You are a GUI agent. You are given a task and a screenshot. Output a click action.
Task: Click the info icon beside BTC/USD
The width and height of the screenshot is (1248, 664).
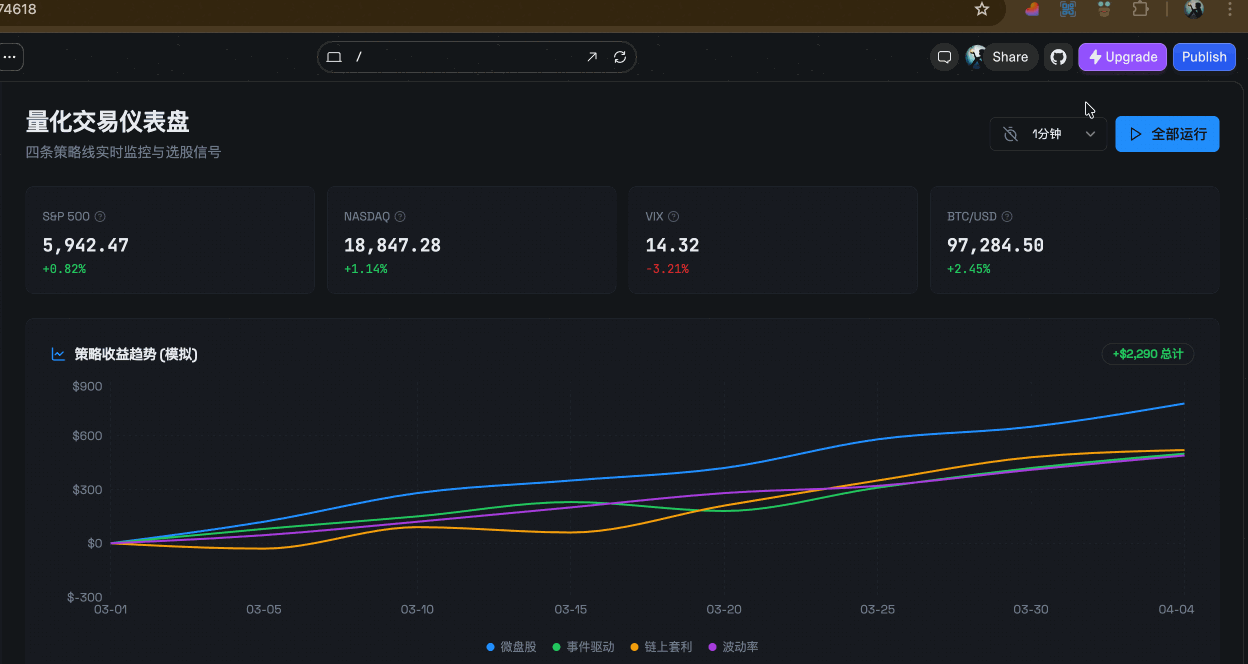1007,216
